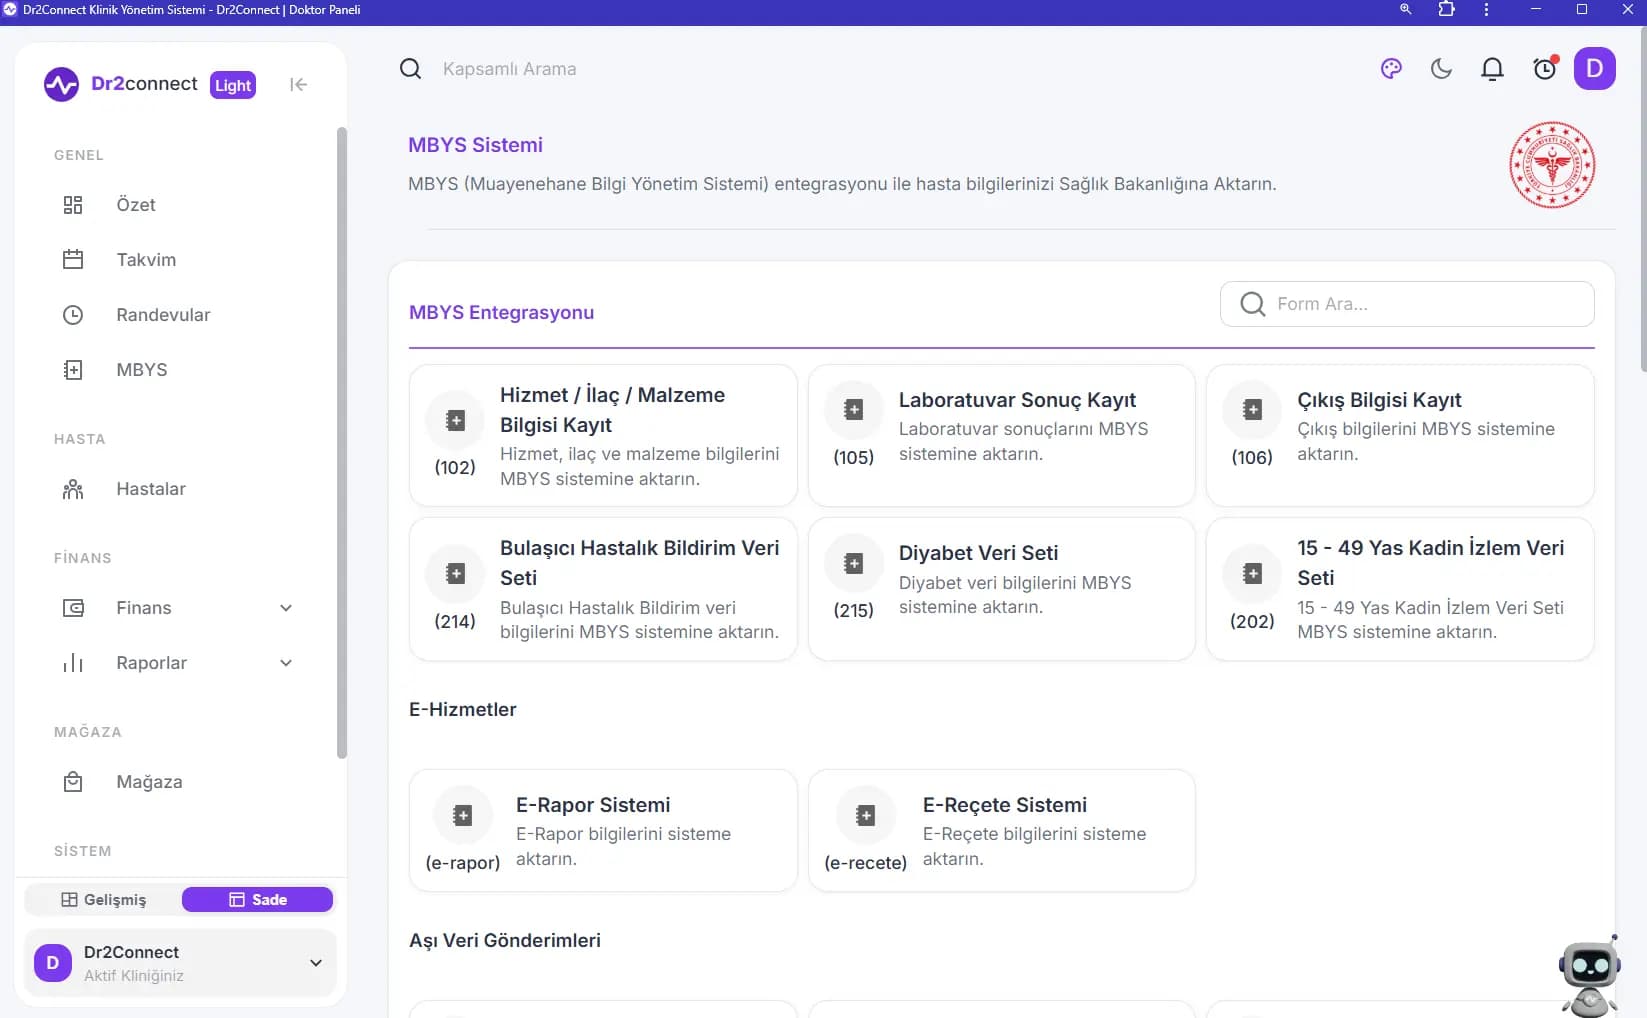This screenshot has height=1018, width=1647.
Task: Open Özet dashboard icon in sidebar
Action: coord(73,205)
